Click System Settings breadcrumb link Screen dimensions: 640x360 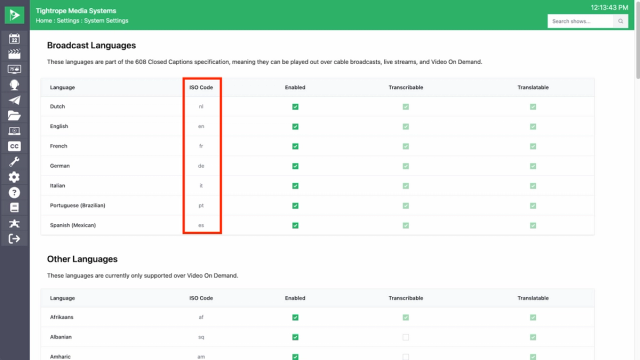click(x=106, y=20)
